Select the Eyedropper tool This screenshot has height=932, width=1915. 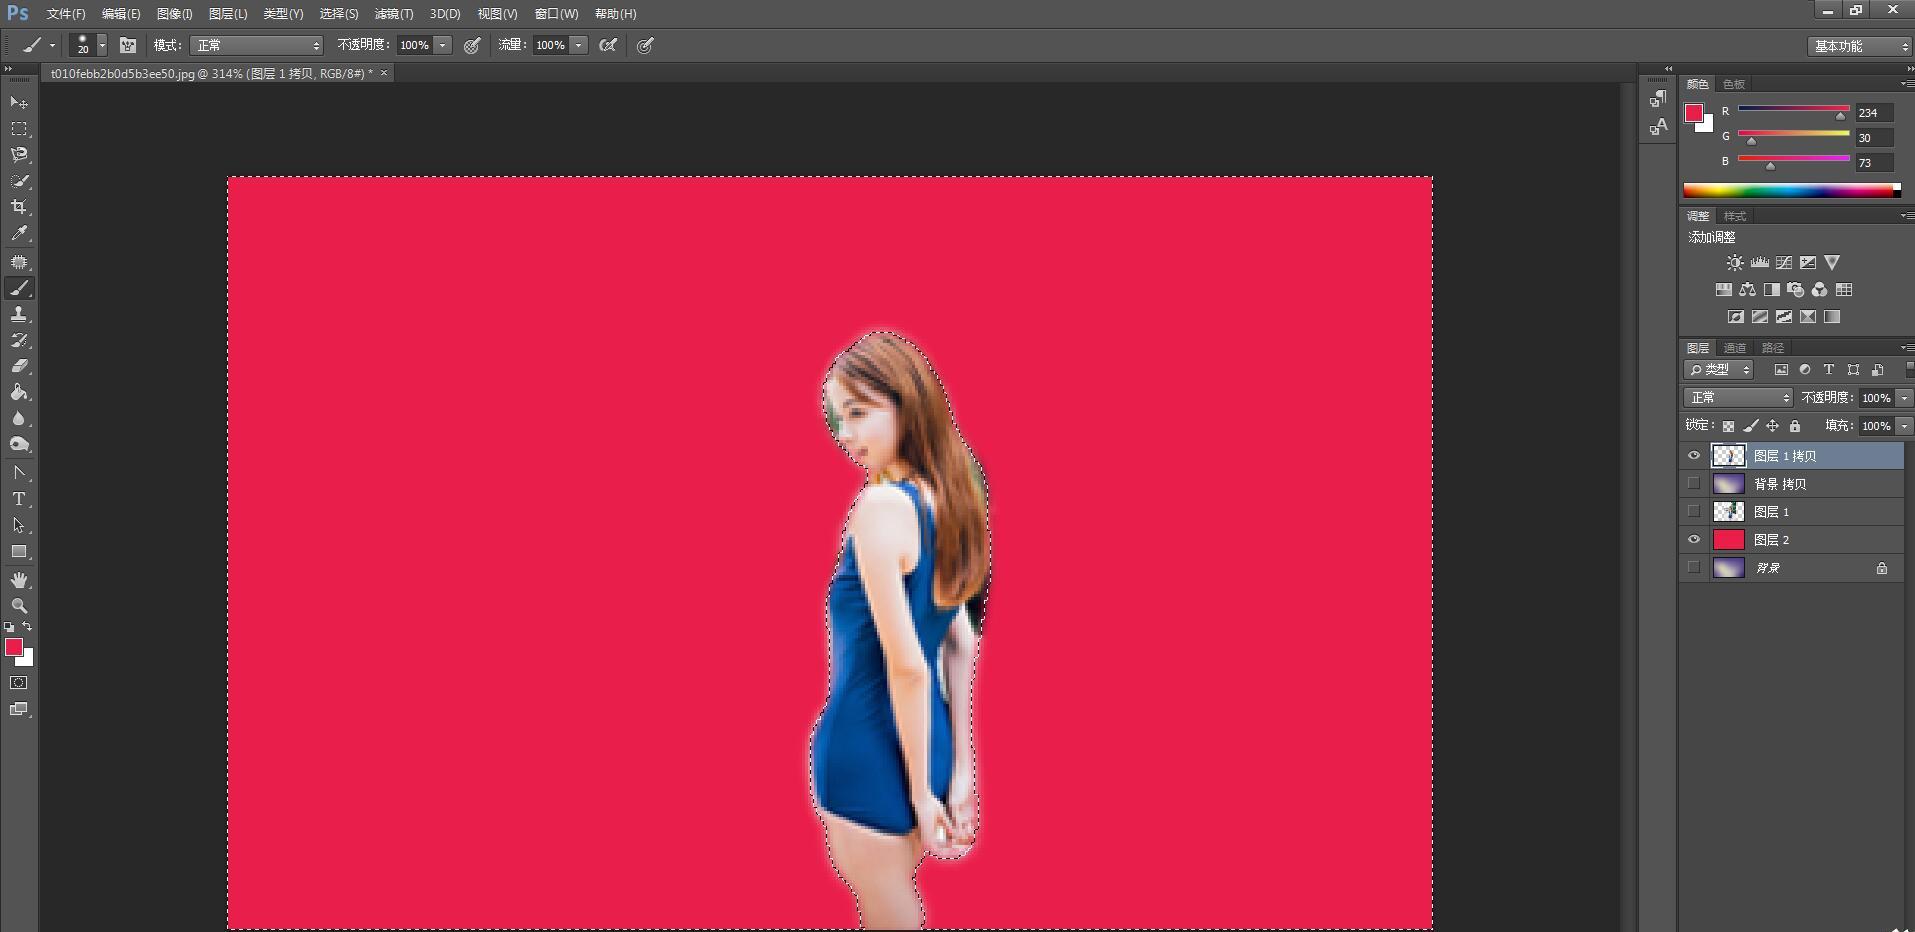(19, 233)
